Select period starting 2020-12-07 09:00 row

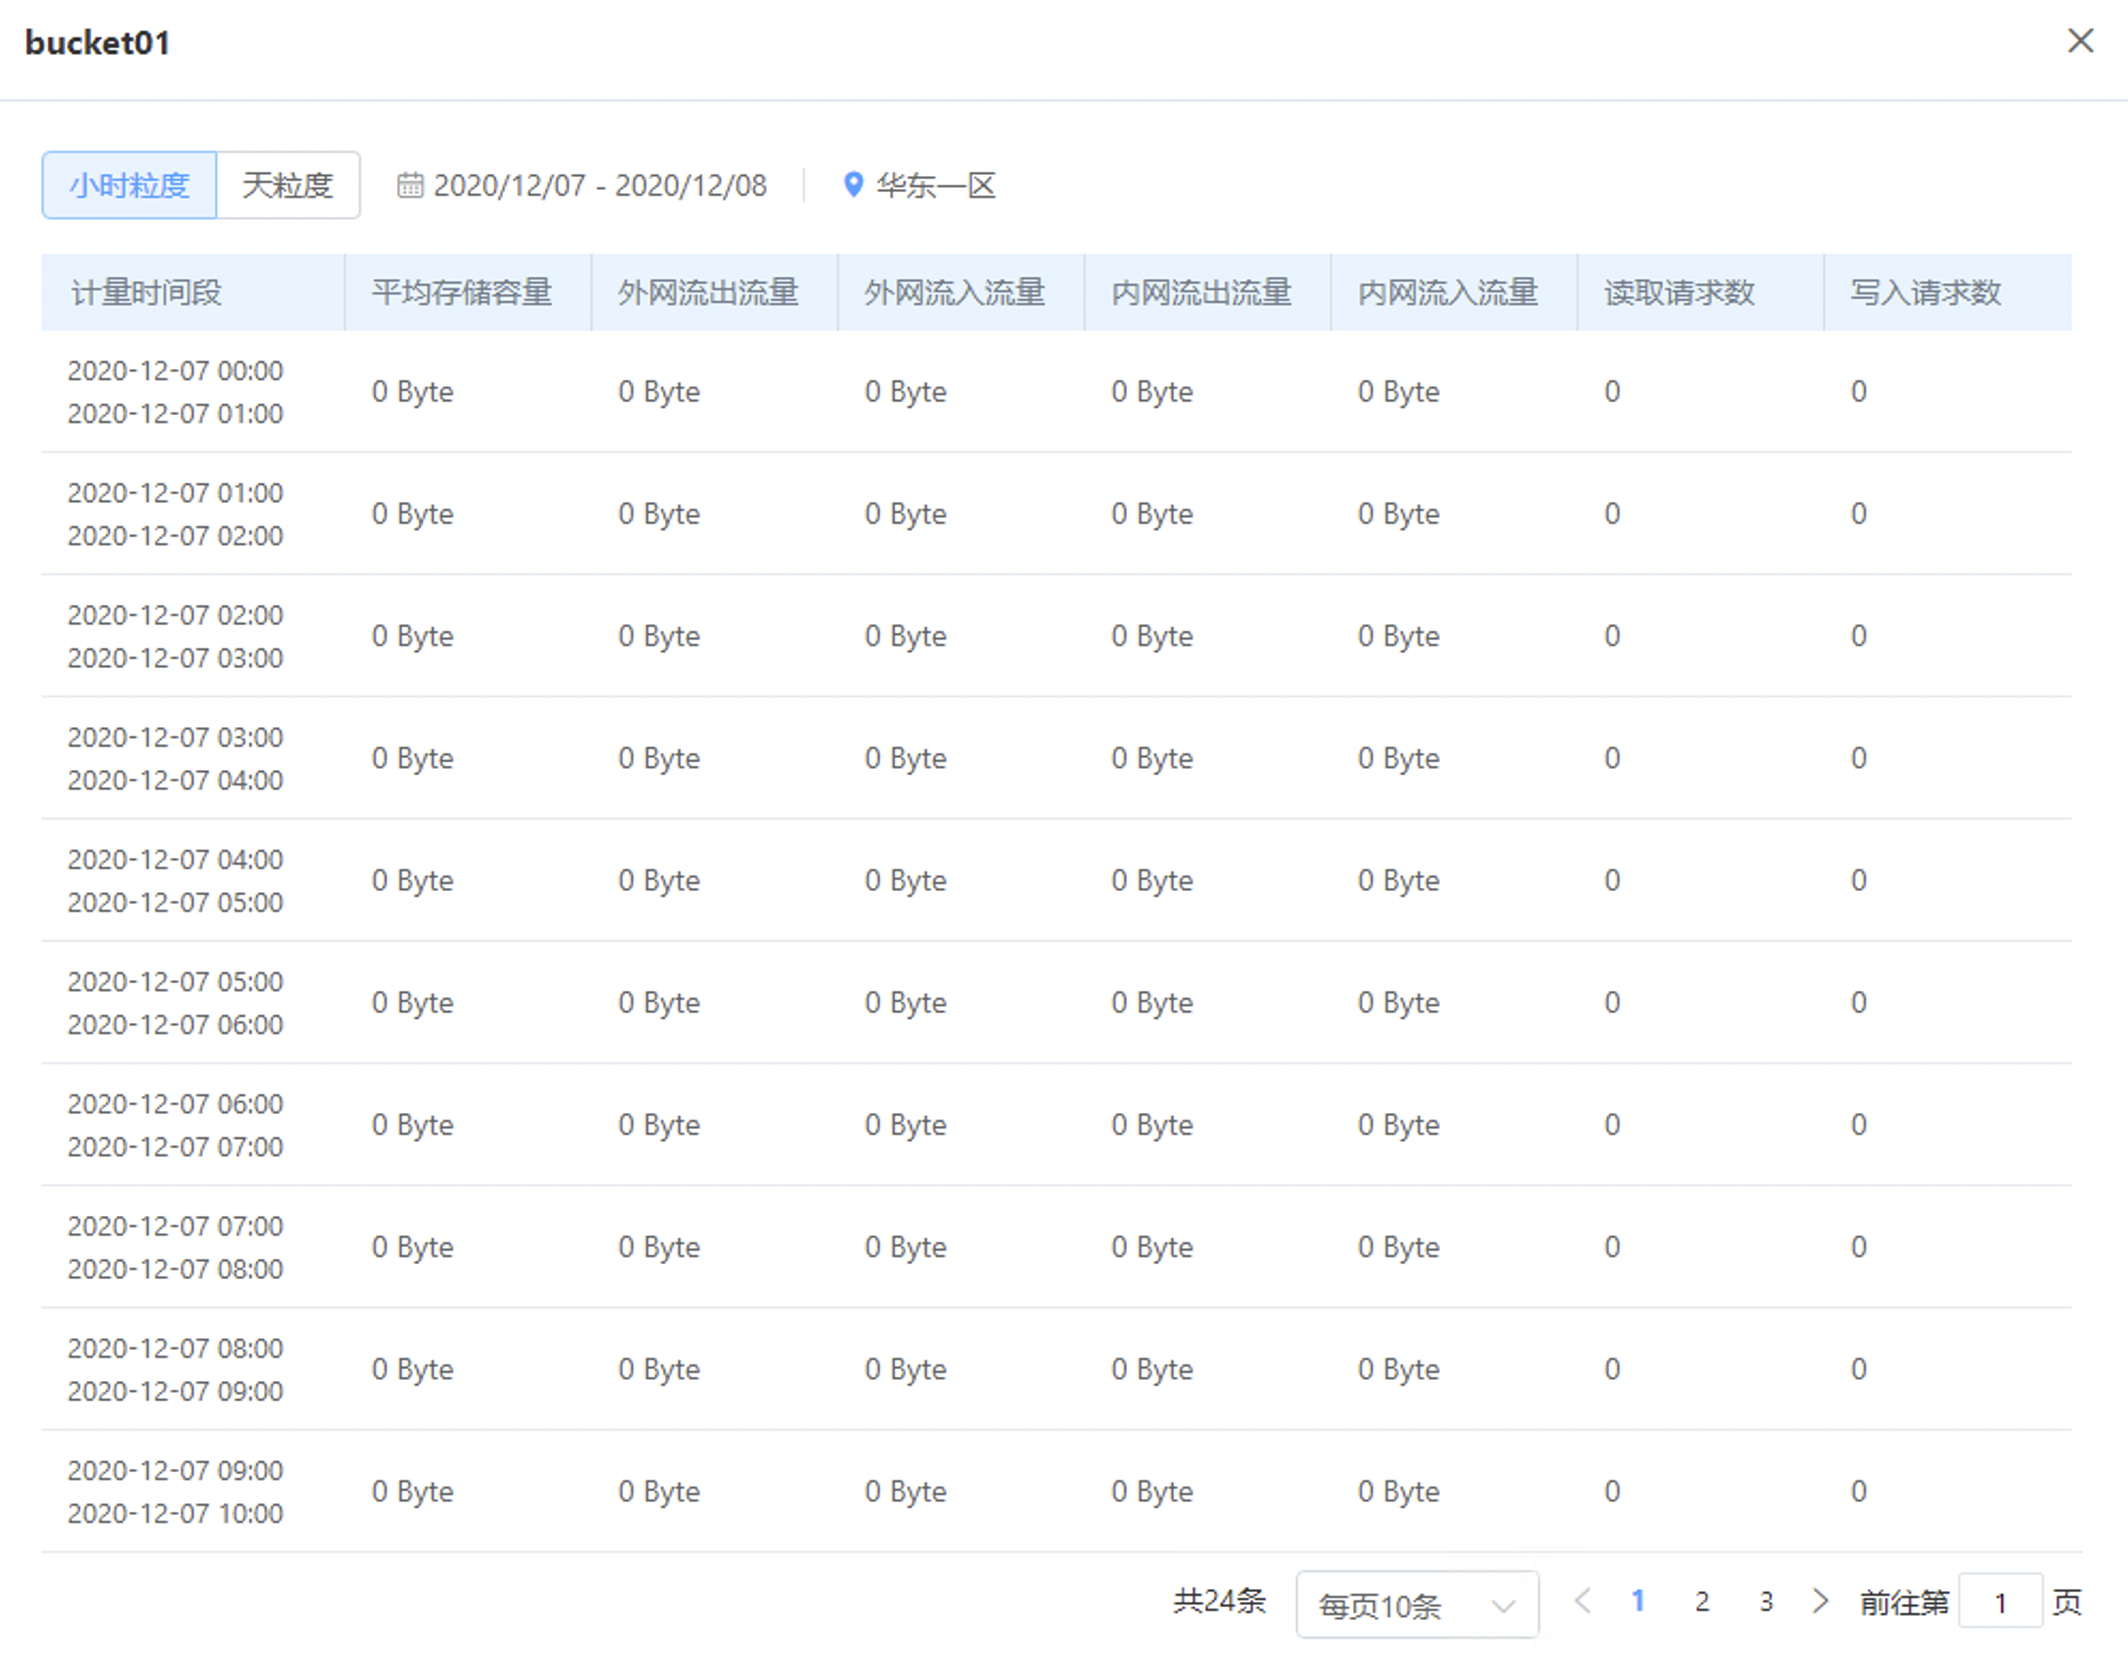coord(1056,1491)
